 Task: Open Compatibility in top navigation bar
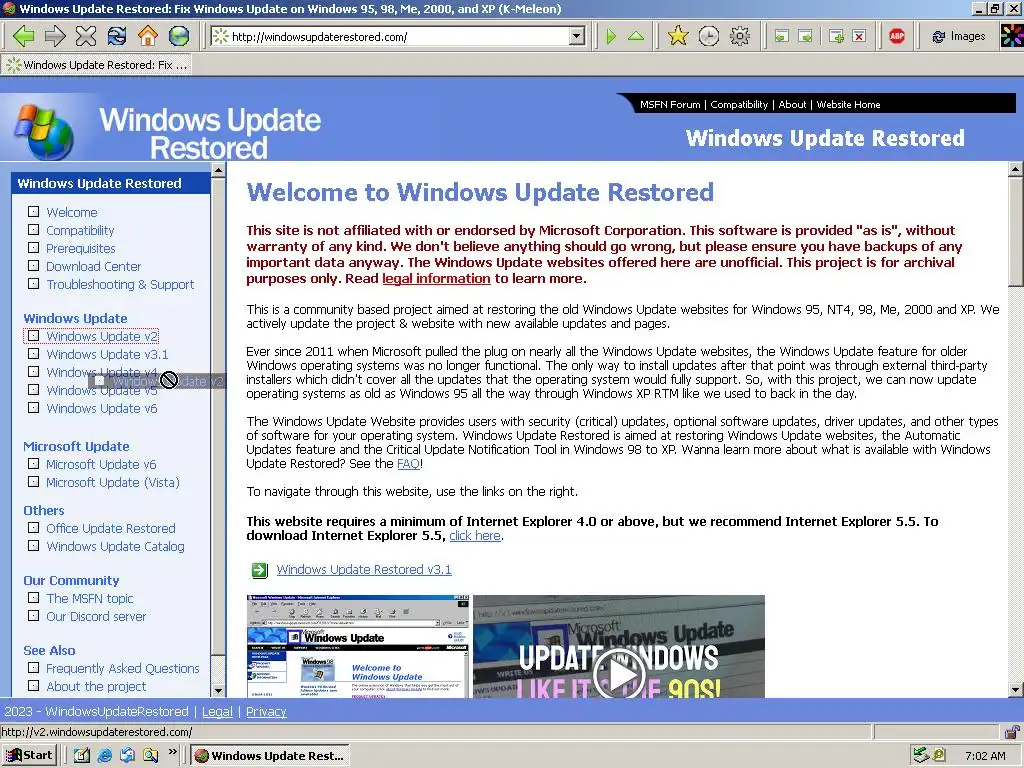(739, 104)
